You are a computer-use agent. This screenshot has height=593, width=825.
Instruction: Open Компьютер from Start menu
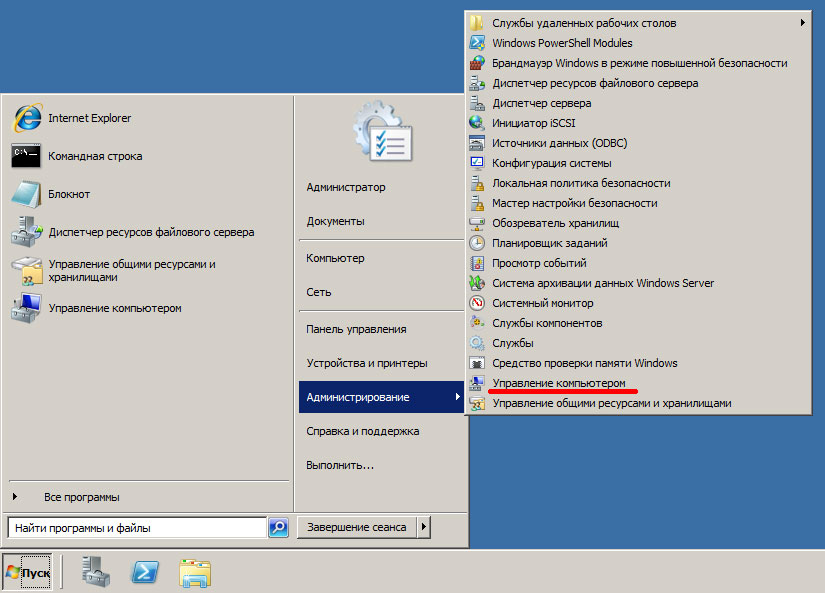tap(335, 258)
